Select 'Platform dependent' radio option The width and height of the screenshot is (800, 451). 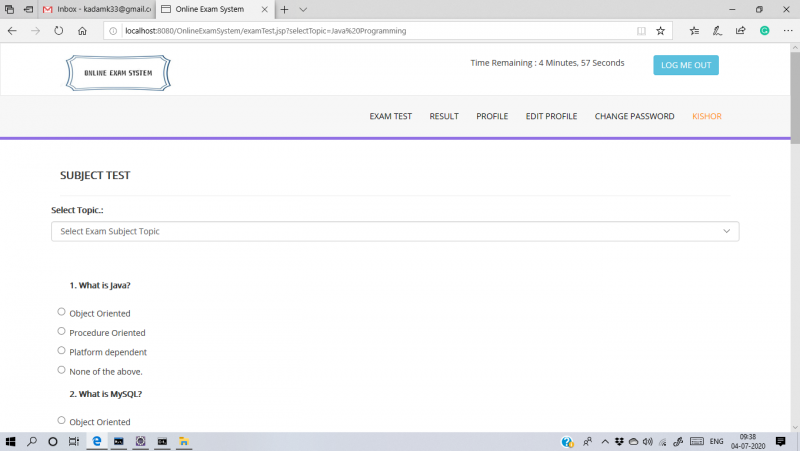click(61, 350)
